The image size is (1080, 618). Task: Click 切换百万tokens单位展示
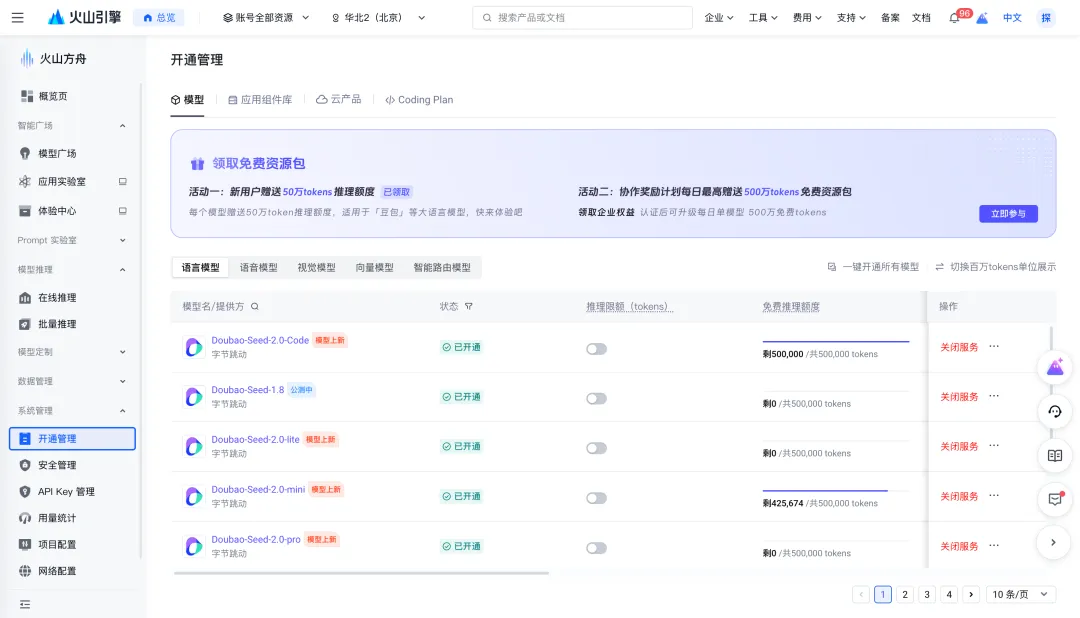pyautogui.click(x=995, y=267)
